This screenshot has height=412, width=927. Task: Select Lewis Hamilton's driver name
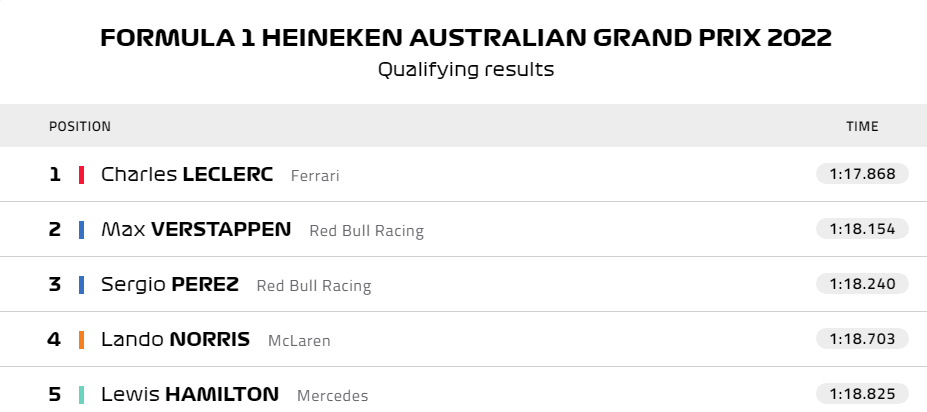pos(190,394)
